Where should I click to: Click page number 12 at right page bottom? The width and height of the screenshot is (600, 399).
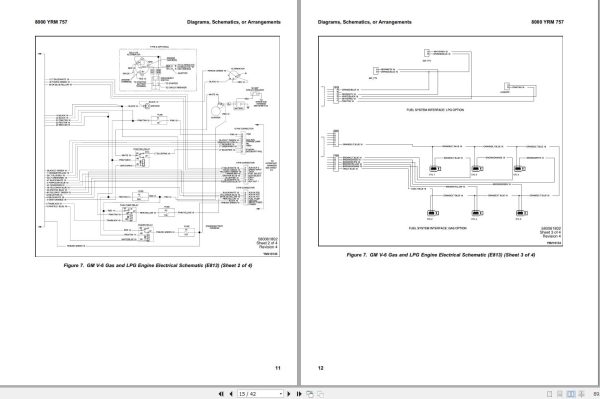321,368
